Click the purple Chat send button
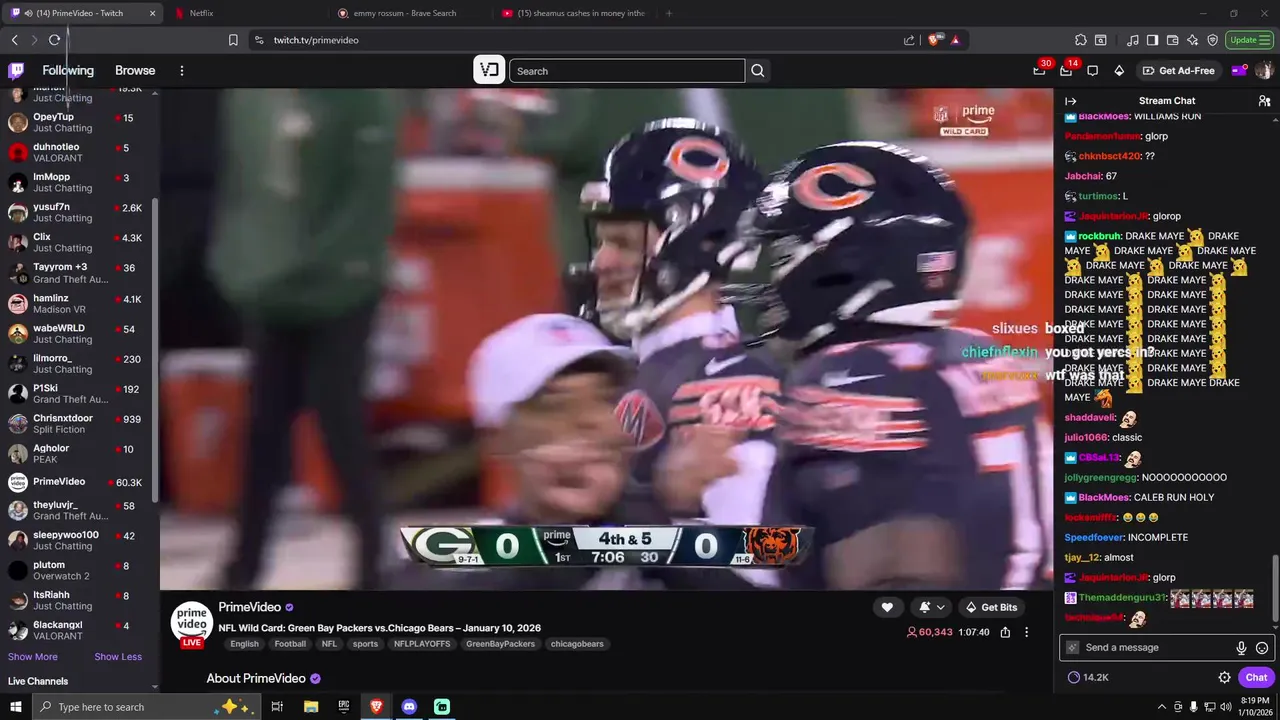 pos(1256,677)
